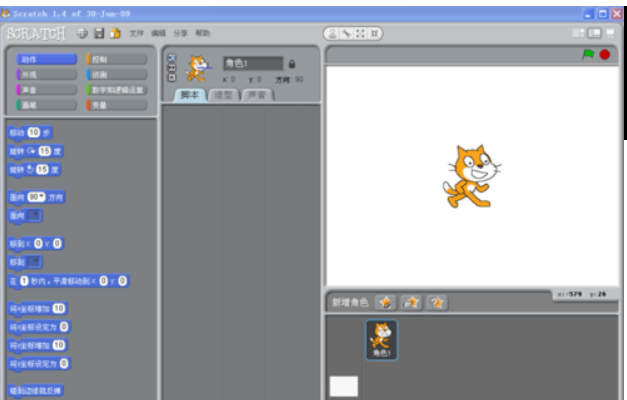Enter presentation mode
This screenshot has width=627, height=400.
(610, 33)
